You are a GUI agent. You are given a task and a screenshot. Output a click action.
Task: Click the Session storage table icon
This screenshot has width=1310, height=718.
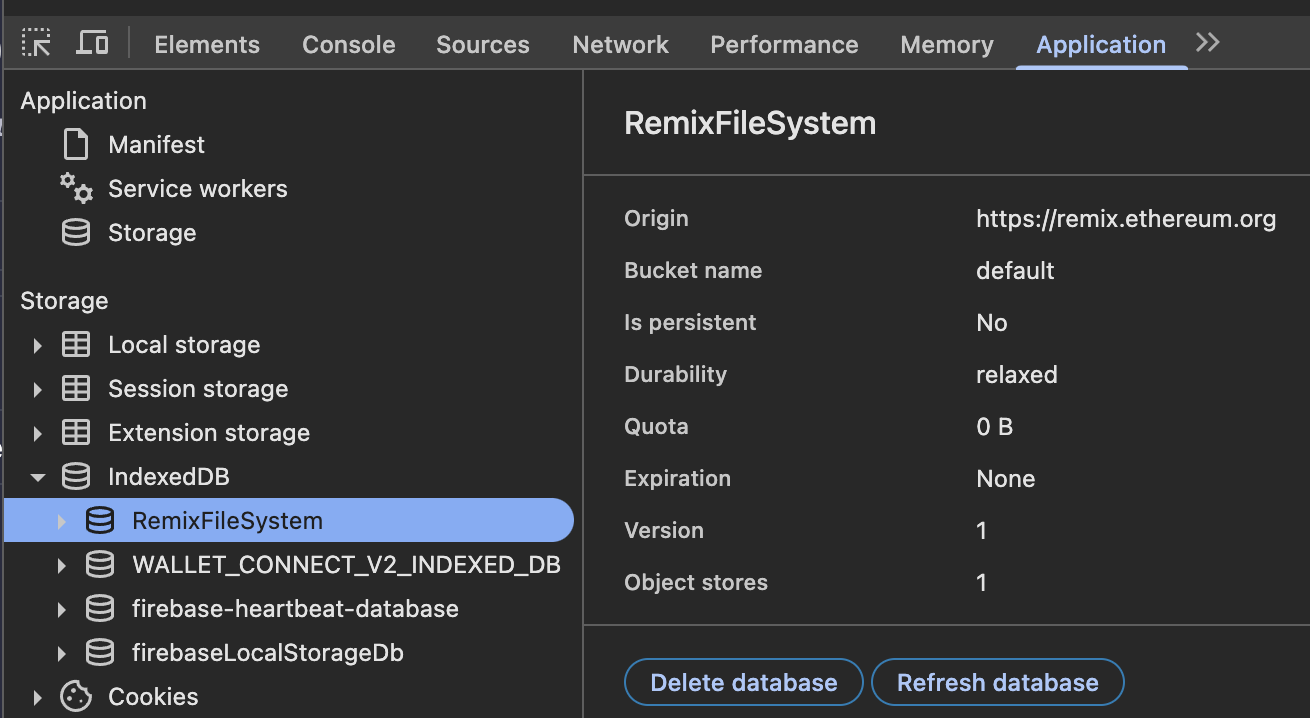76,389
